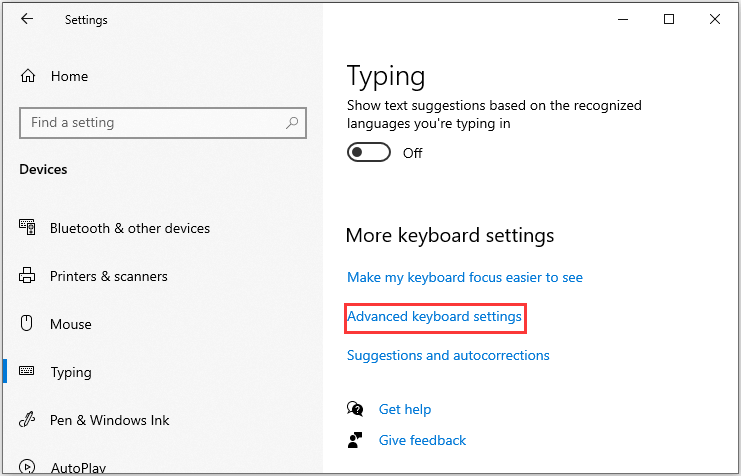
Task: Click the Home house icon
Action: (x=28, y=76)
